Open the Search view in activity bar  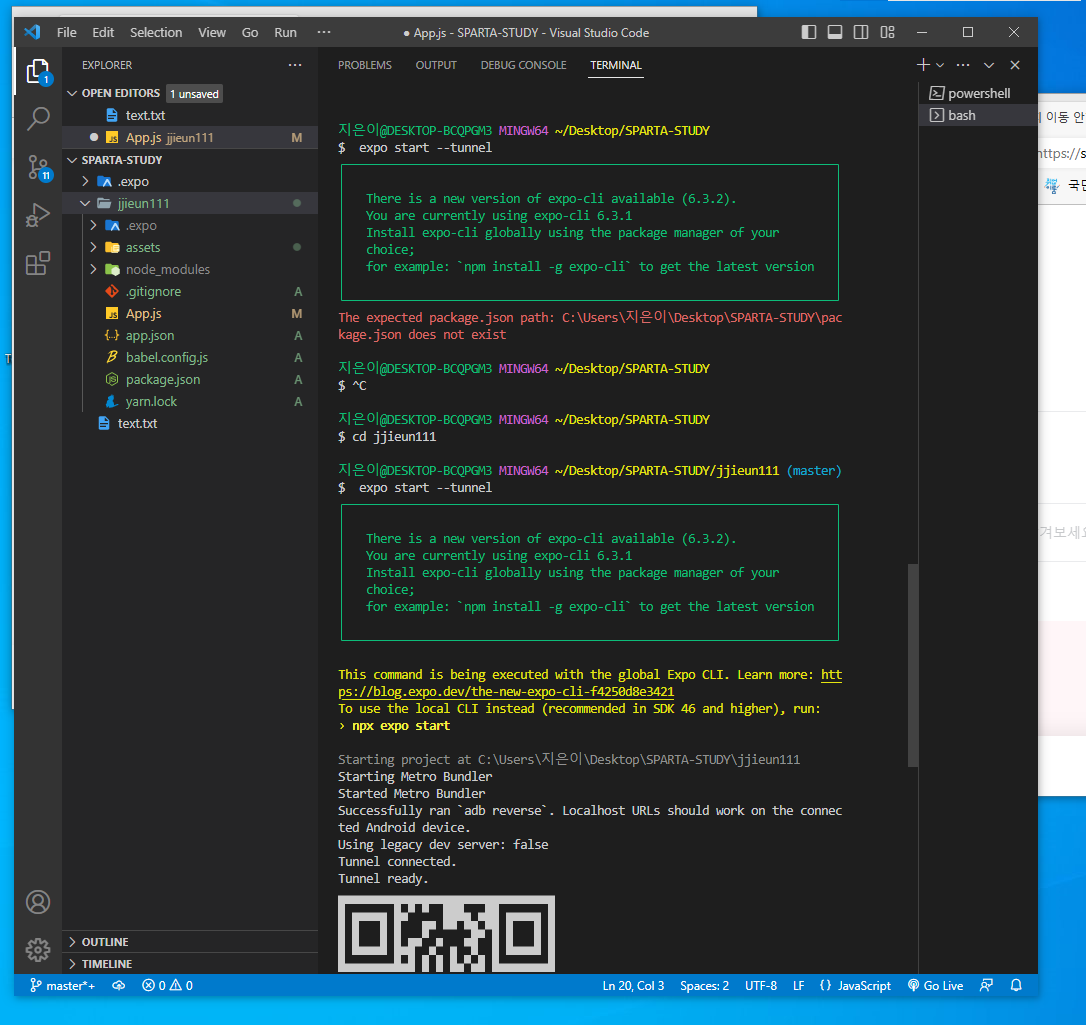(x=37, y=118)
